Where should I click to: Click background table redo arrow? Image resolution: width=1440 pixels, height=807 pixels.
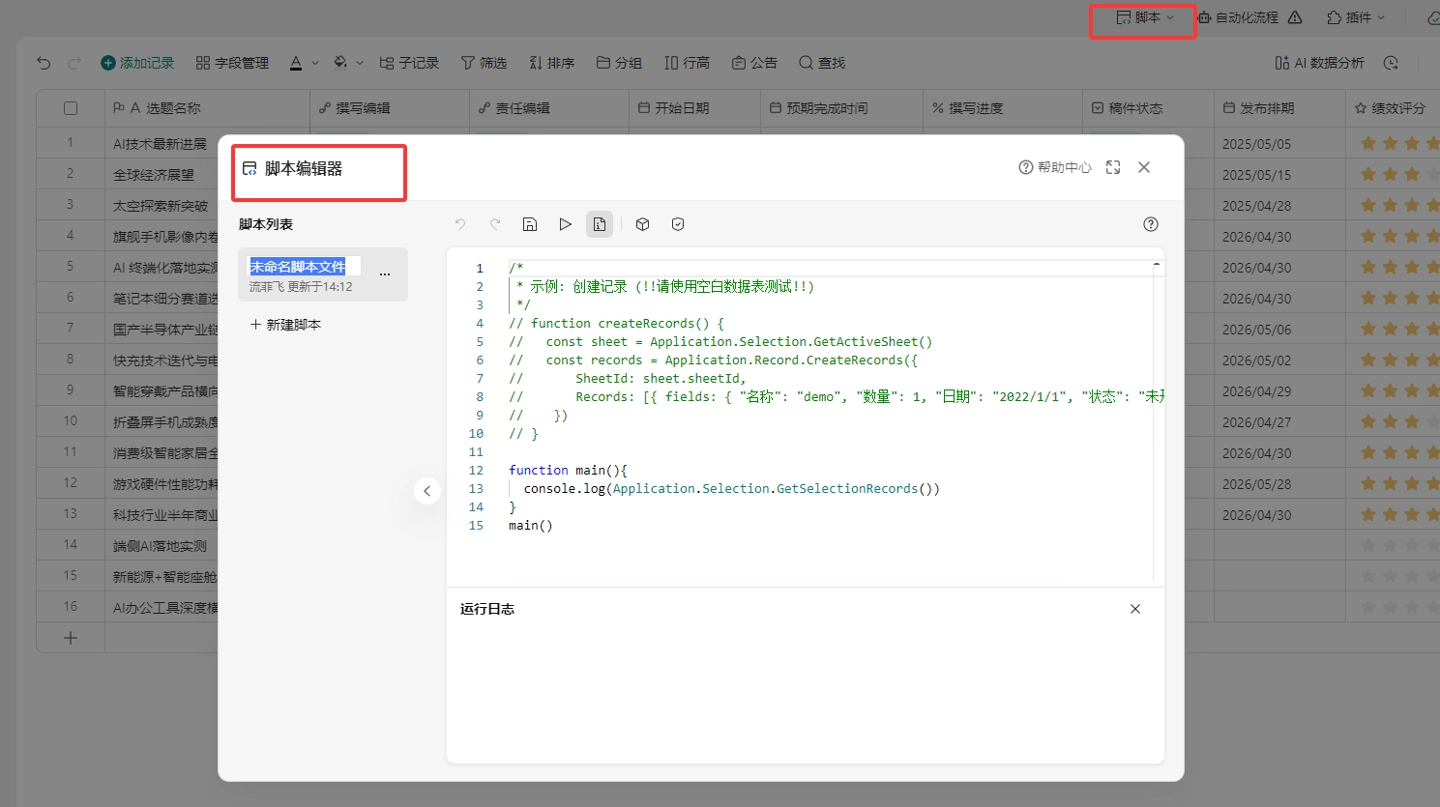click(74, 63)
